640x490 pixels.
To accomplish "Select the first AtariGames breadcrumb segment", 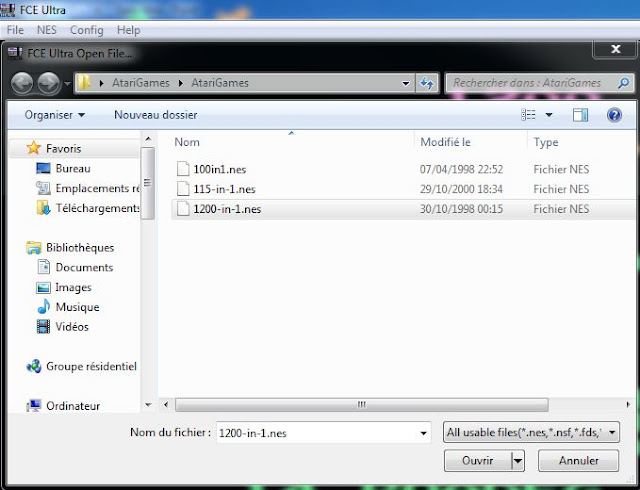I will 140,83.
